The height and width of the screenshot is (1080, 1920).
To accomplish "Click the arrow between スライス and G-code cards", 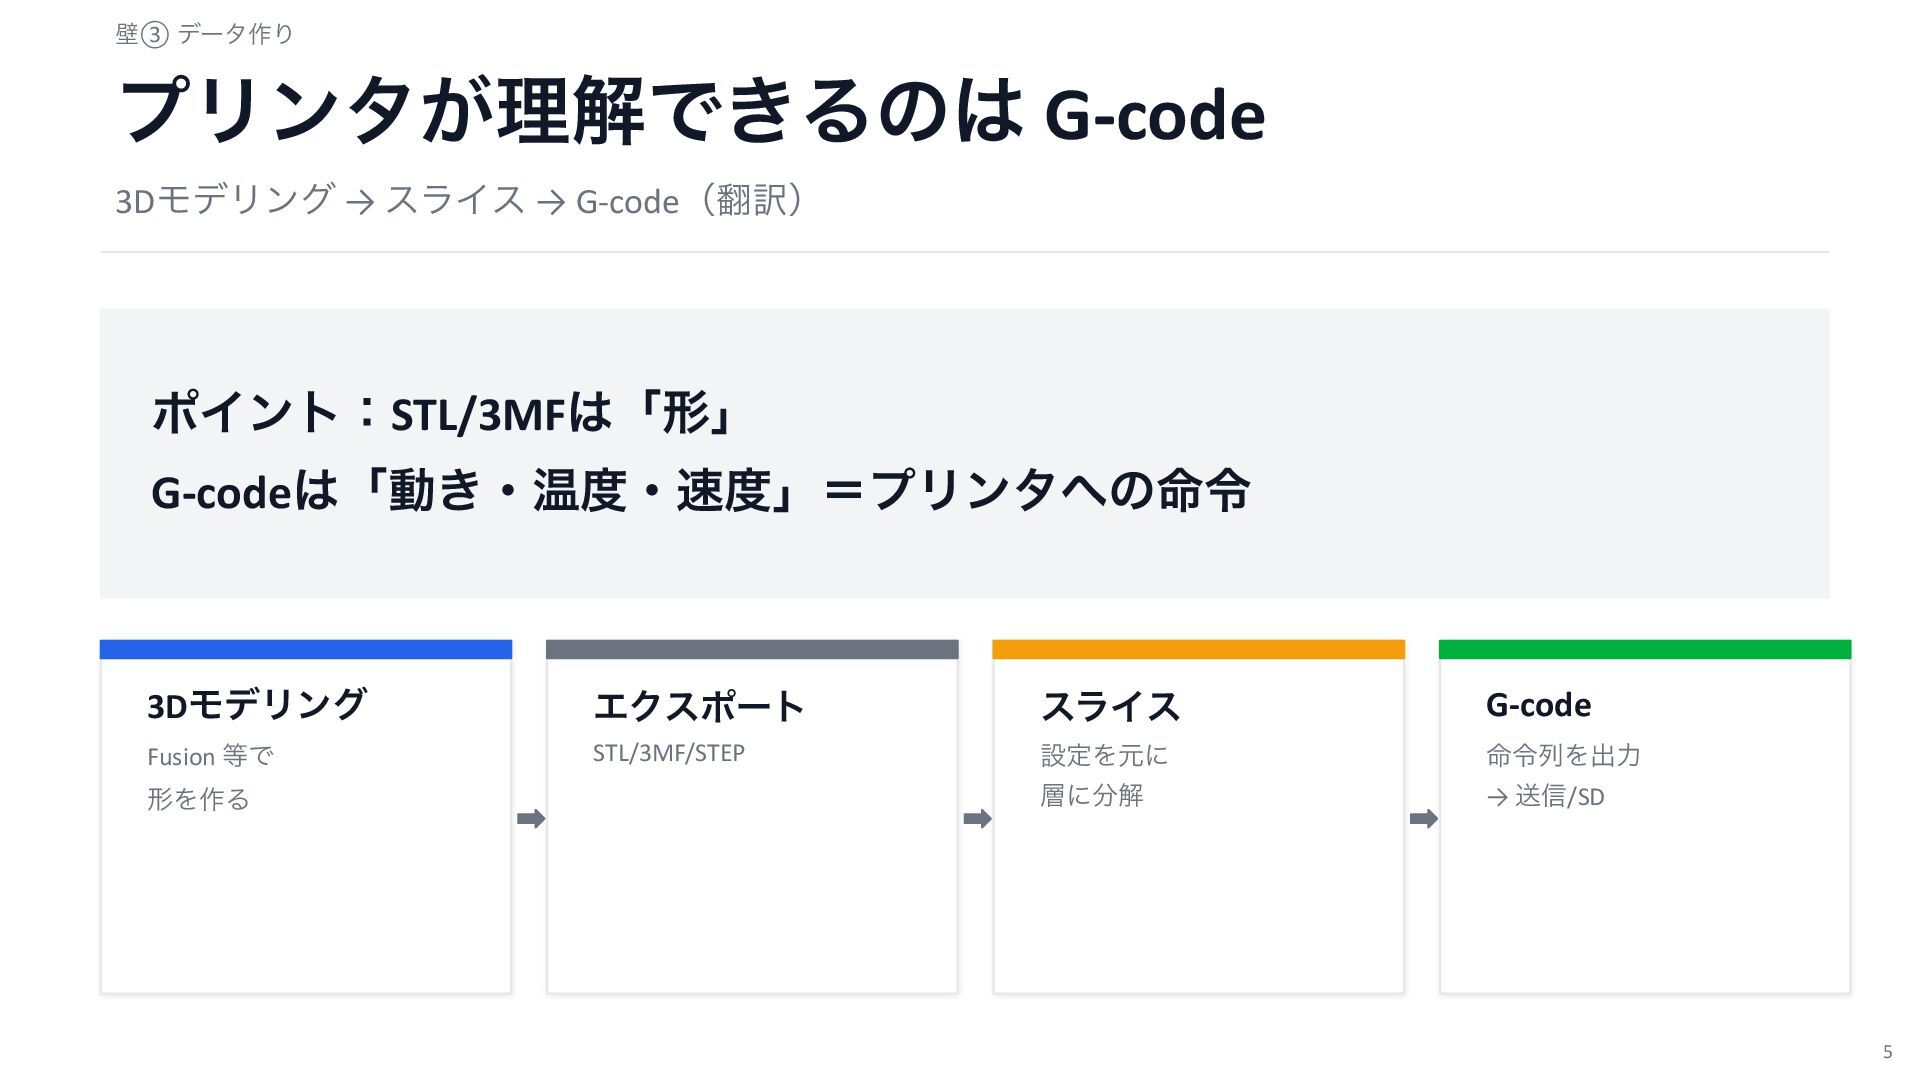I will 1423,819.
